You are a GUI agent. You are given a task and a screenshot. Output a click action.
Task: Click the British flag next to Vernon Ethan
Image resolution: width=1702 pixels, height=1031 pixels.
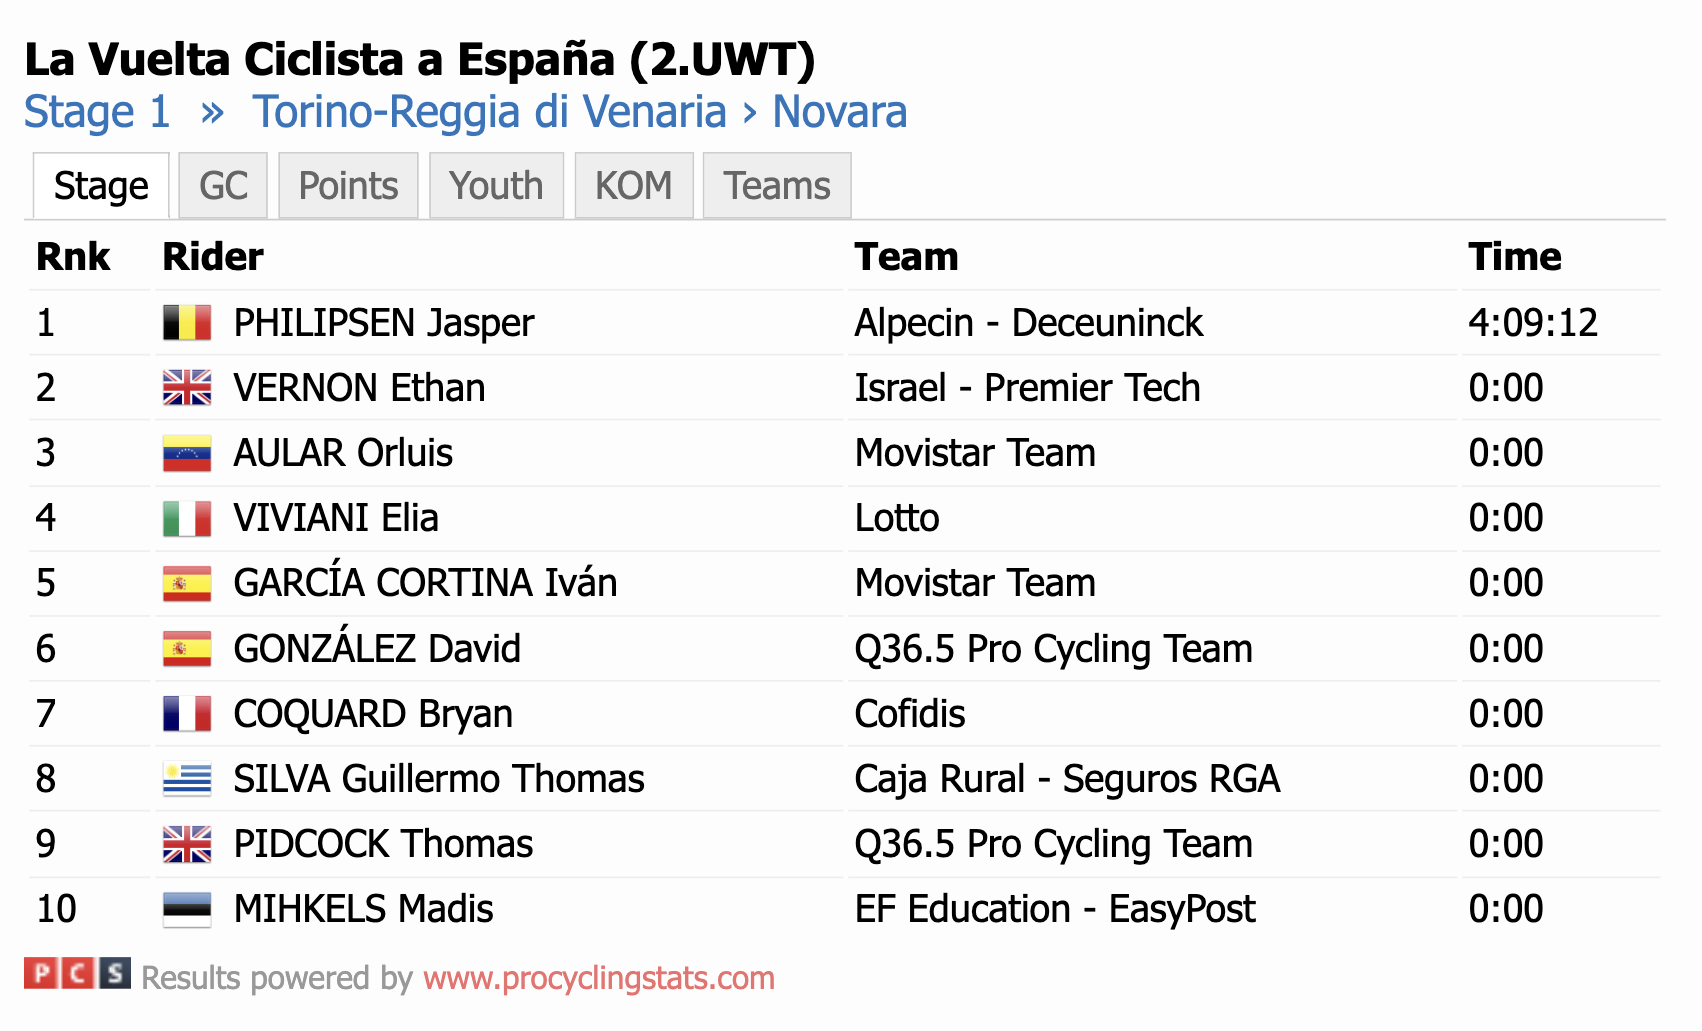[187, 388]
